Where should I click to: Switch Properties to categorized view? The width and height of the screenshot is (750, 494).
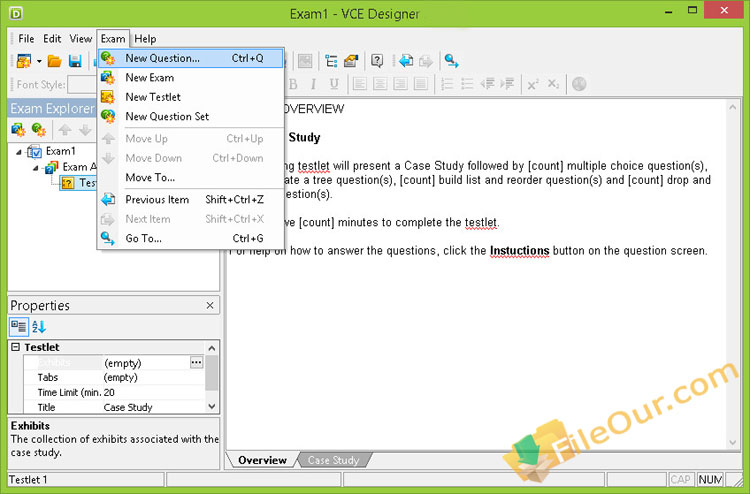[19, 327]
